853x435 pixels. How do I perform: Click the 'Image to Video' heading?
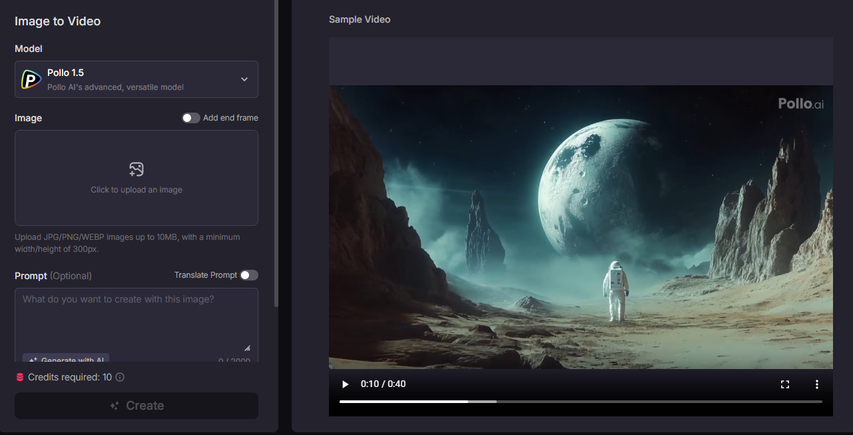tap(58, 21)
